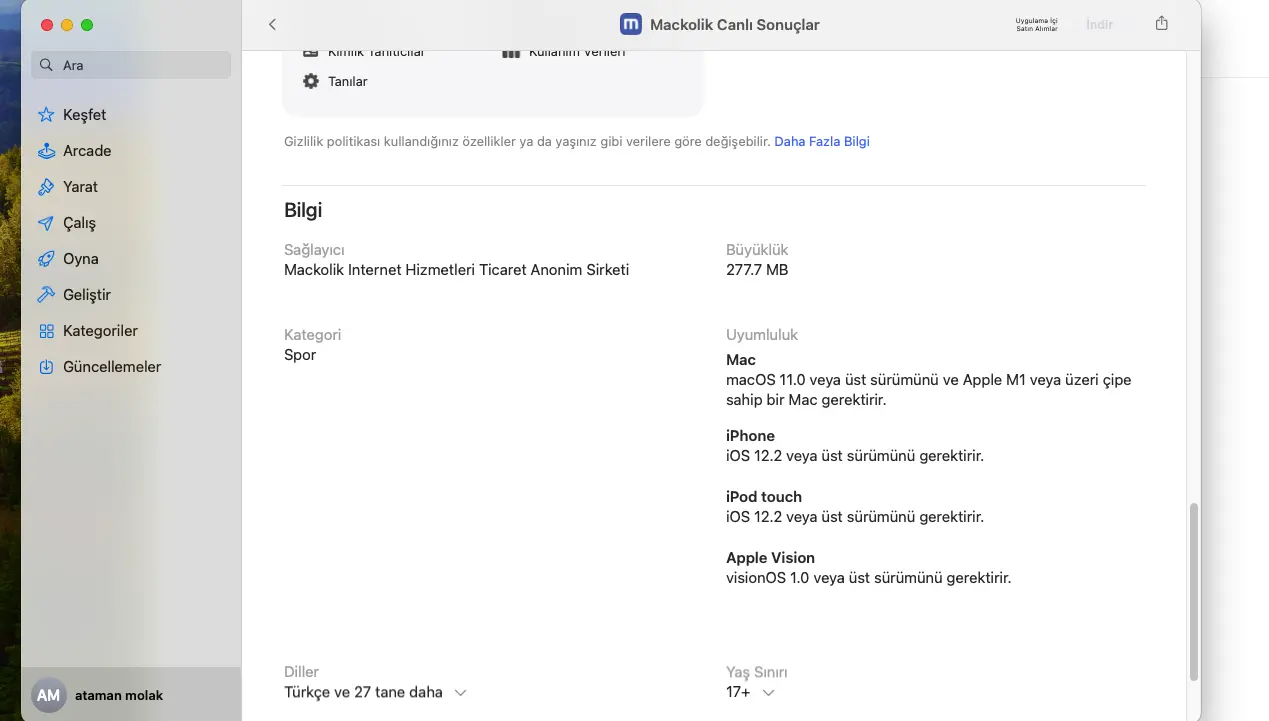This screenshot has width=1269, height=721.
Task: Open the Oyna section
Action: [x=131, y=259]
